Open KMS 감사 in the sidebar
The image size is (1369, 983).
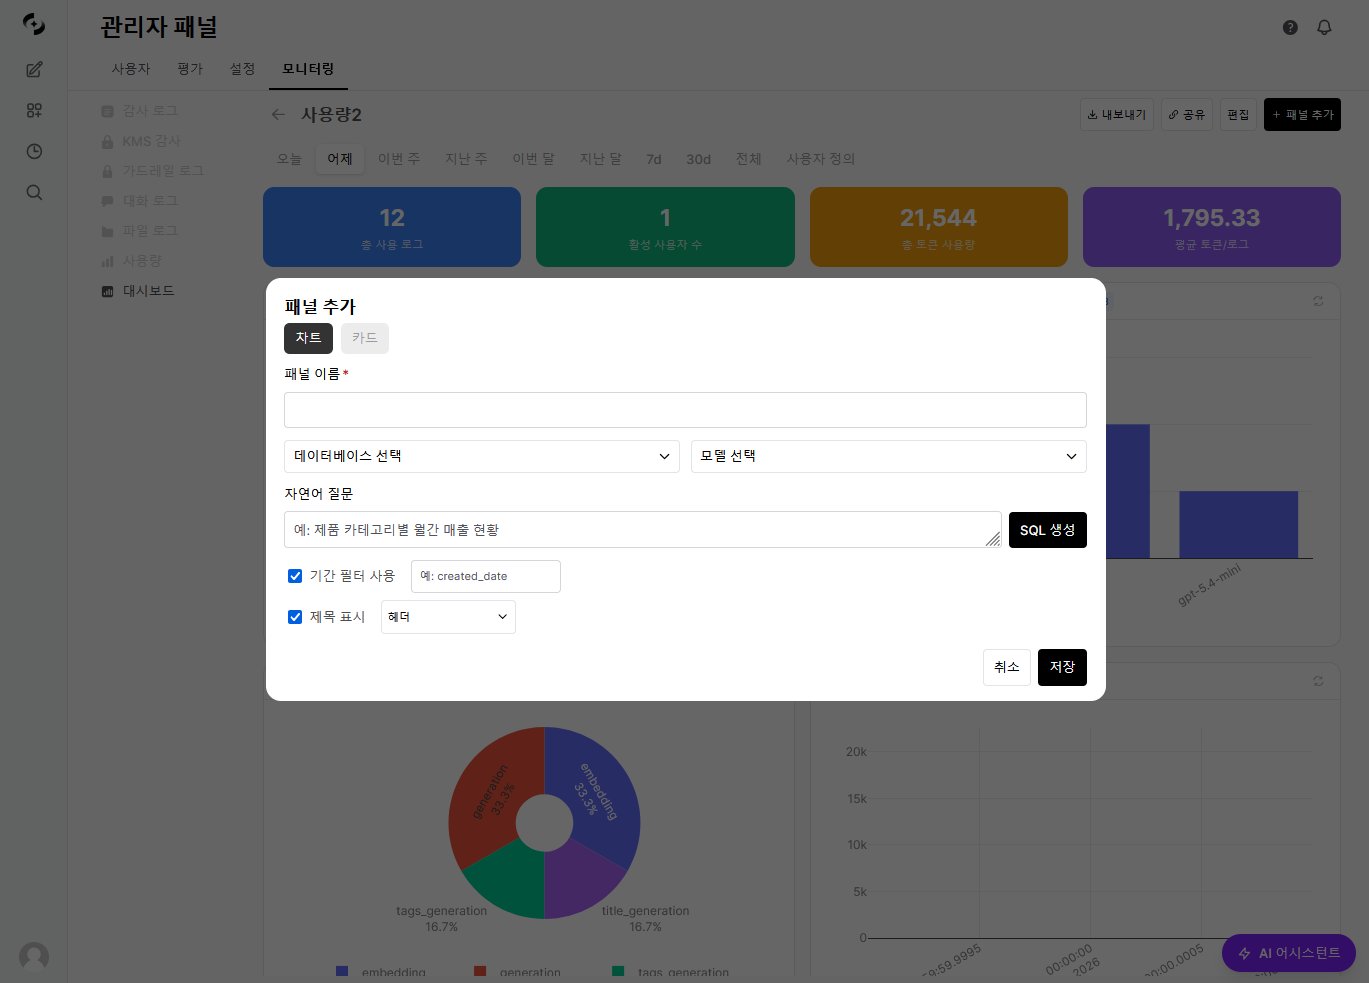pos(141,141)
